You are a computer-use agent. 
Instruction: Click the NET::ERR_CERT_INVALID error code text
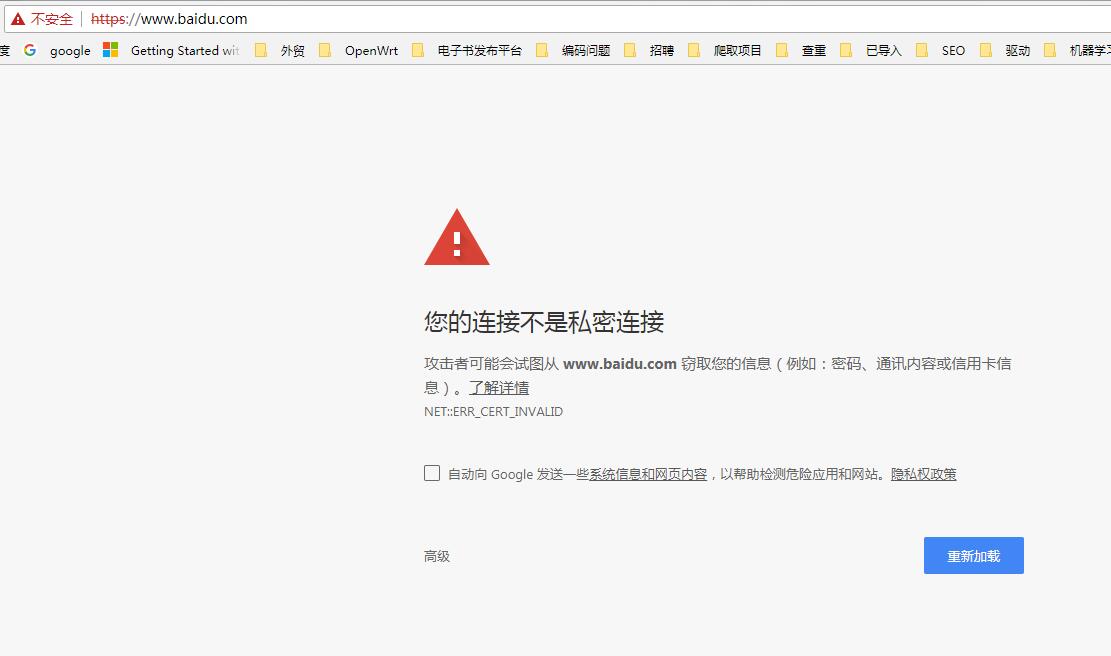tap(493, 412)
